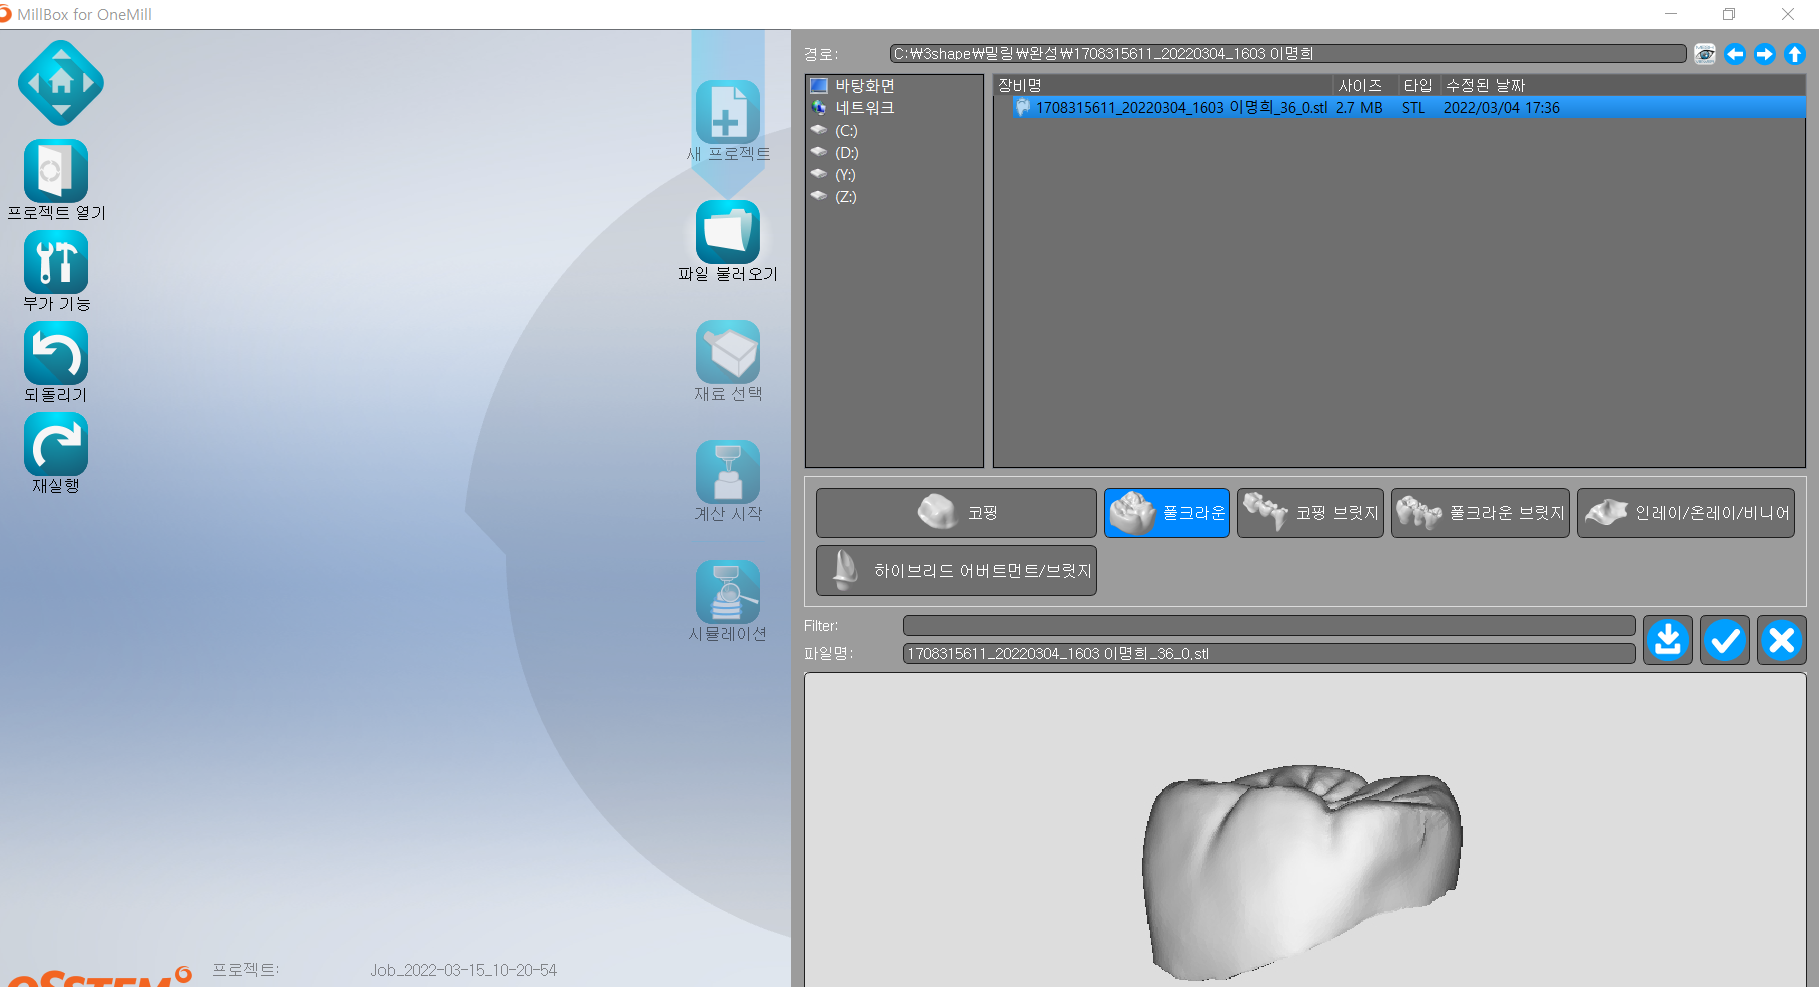Select 인레이/온레이/비니어 restoration type
Viewport: 1819px width, 987px height.
pos(1686,513)
